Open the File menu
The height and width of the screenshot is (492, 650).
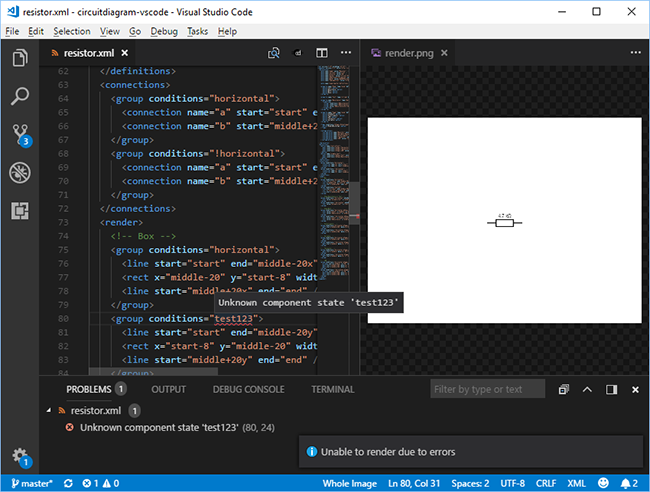point(12,31)
